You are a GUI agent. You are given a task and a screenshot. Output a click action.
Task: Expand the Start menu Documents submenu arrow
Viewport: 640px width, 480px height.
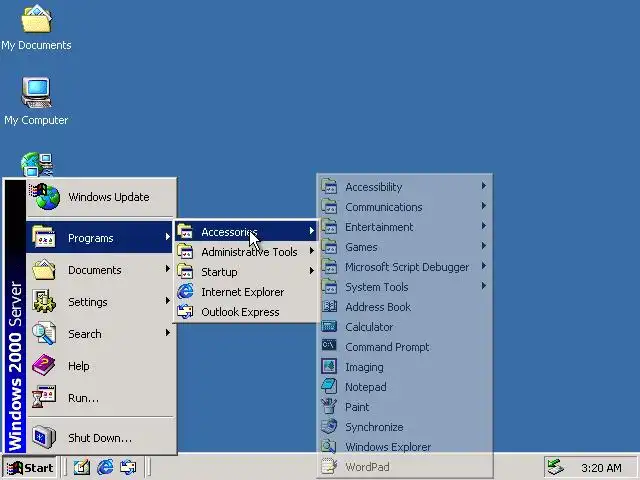tap(167, 269)
